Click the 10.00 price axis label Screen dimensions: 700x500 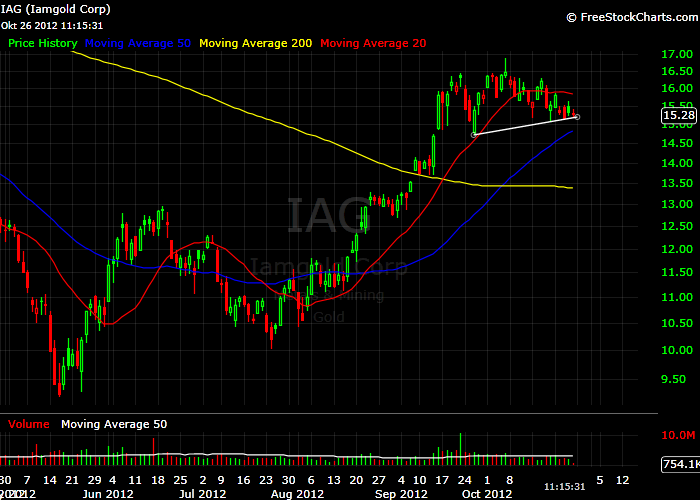point(677,350)
